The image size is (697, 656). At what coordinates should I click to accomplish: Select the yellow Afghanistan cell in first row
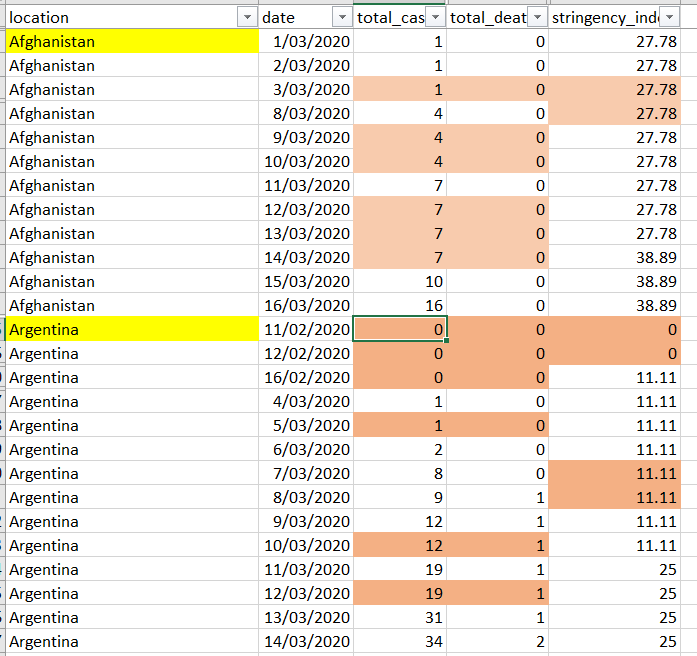[x=132, y=41]
